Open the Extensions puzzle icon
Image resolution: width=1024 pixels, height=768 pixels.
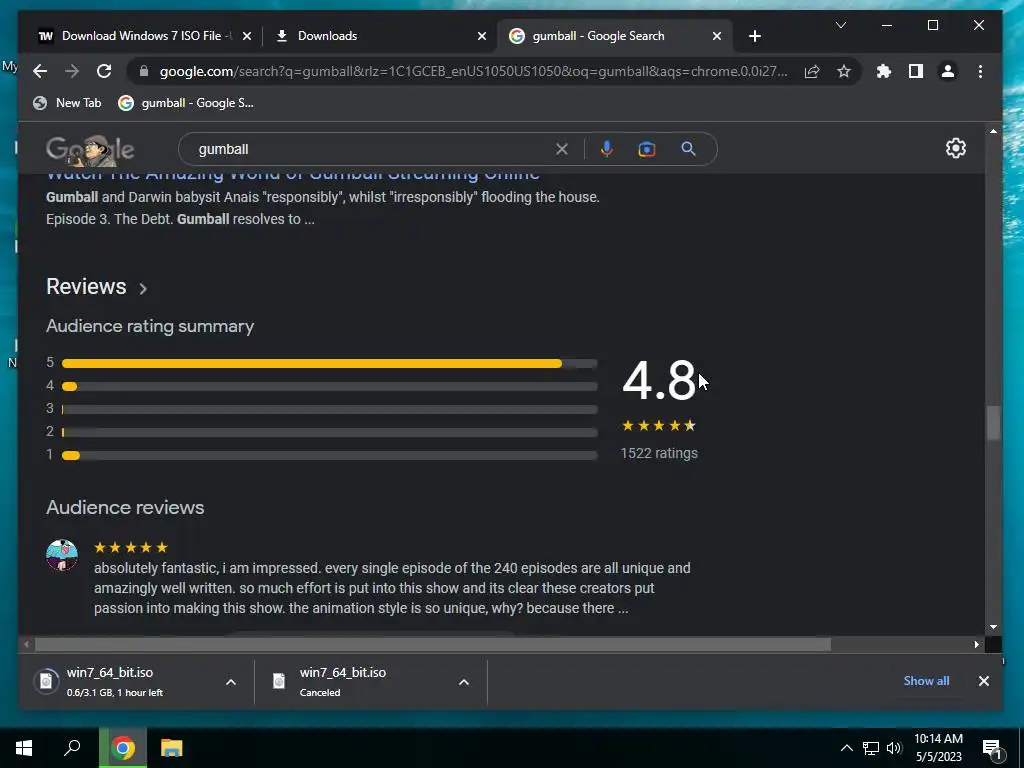(884, 71)
